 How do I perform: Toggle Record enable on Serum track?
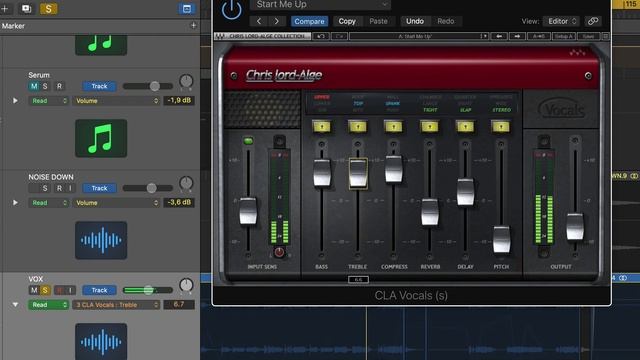(59, 86)
